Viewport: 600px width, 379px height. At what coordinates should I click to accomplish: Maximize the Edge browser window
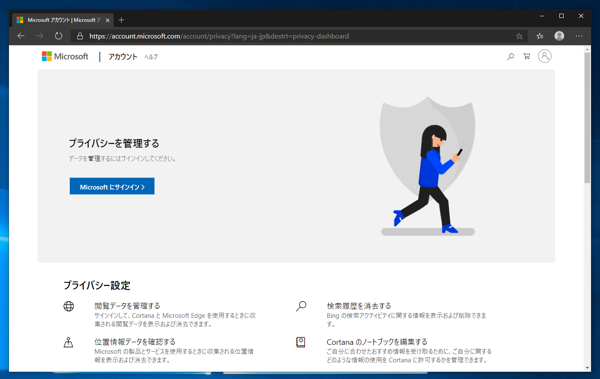561,16
